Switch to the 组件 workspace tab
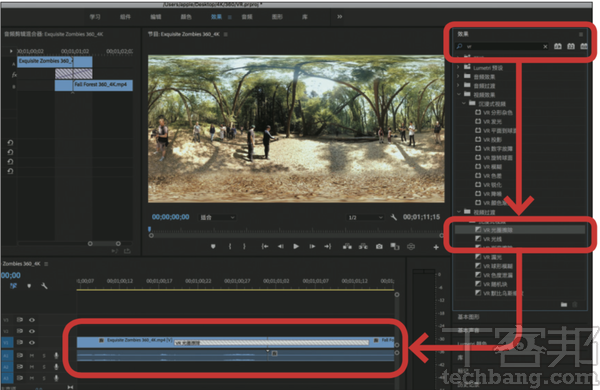The width and height of the screenshot is (600, 390). point(125,16)
